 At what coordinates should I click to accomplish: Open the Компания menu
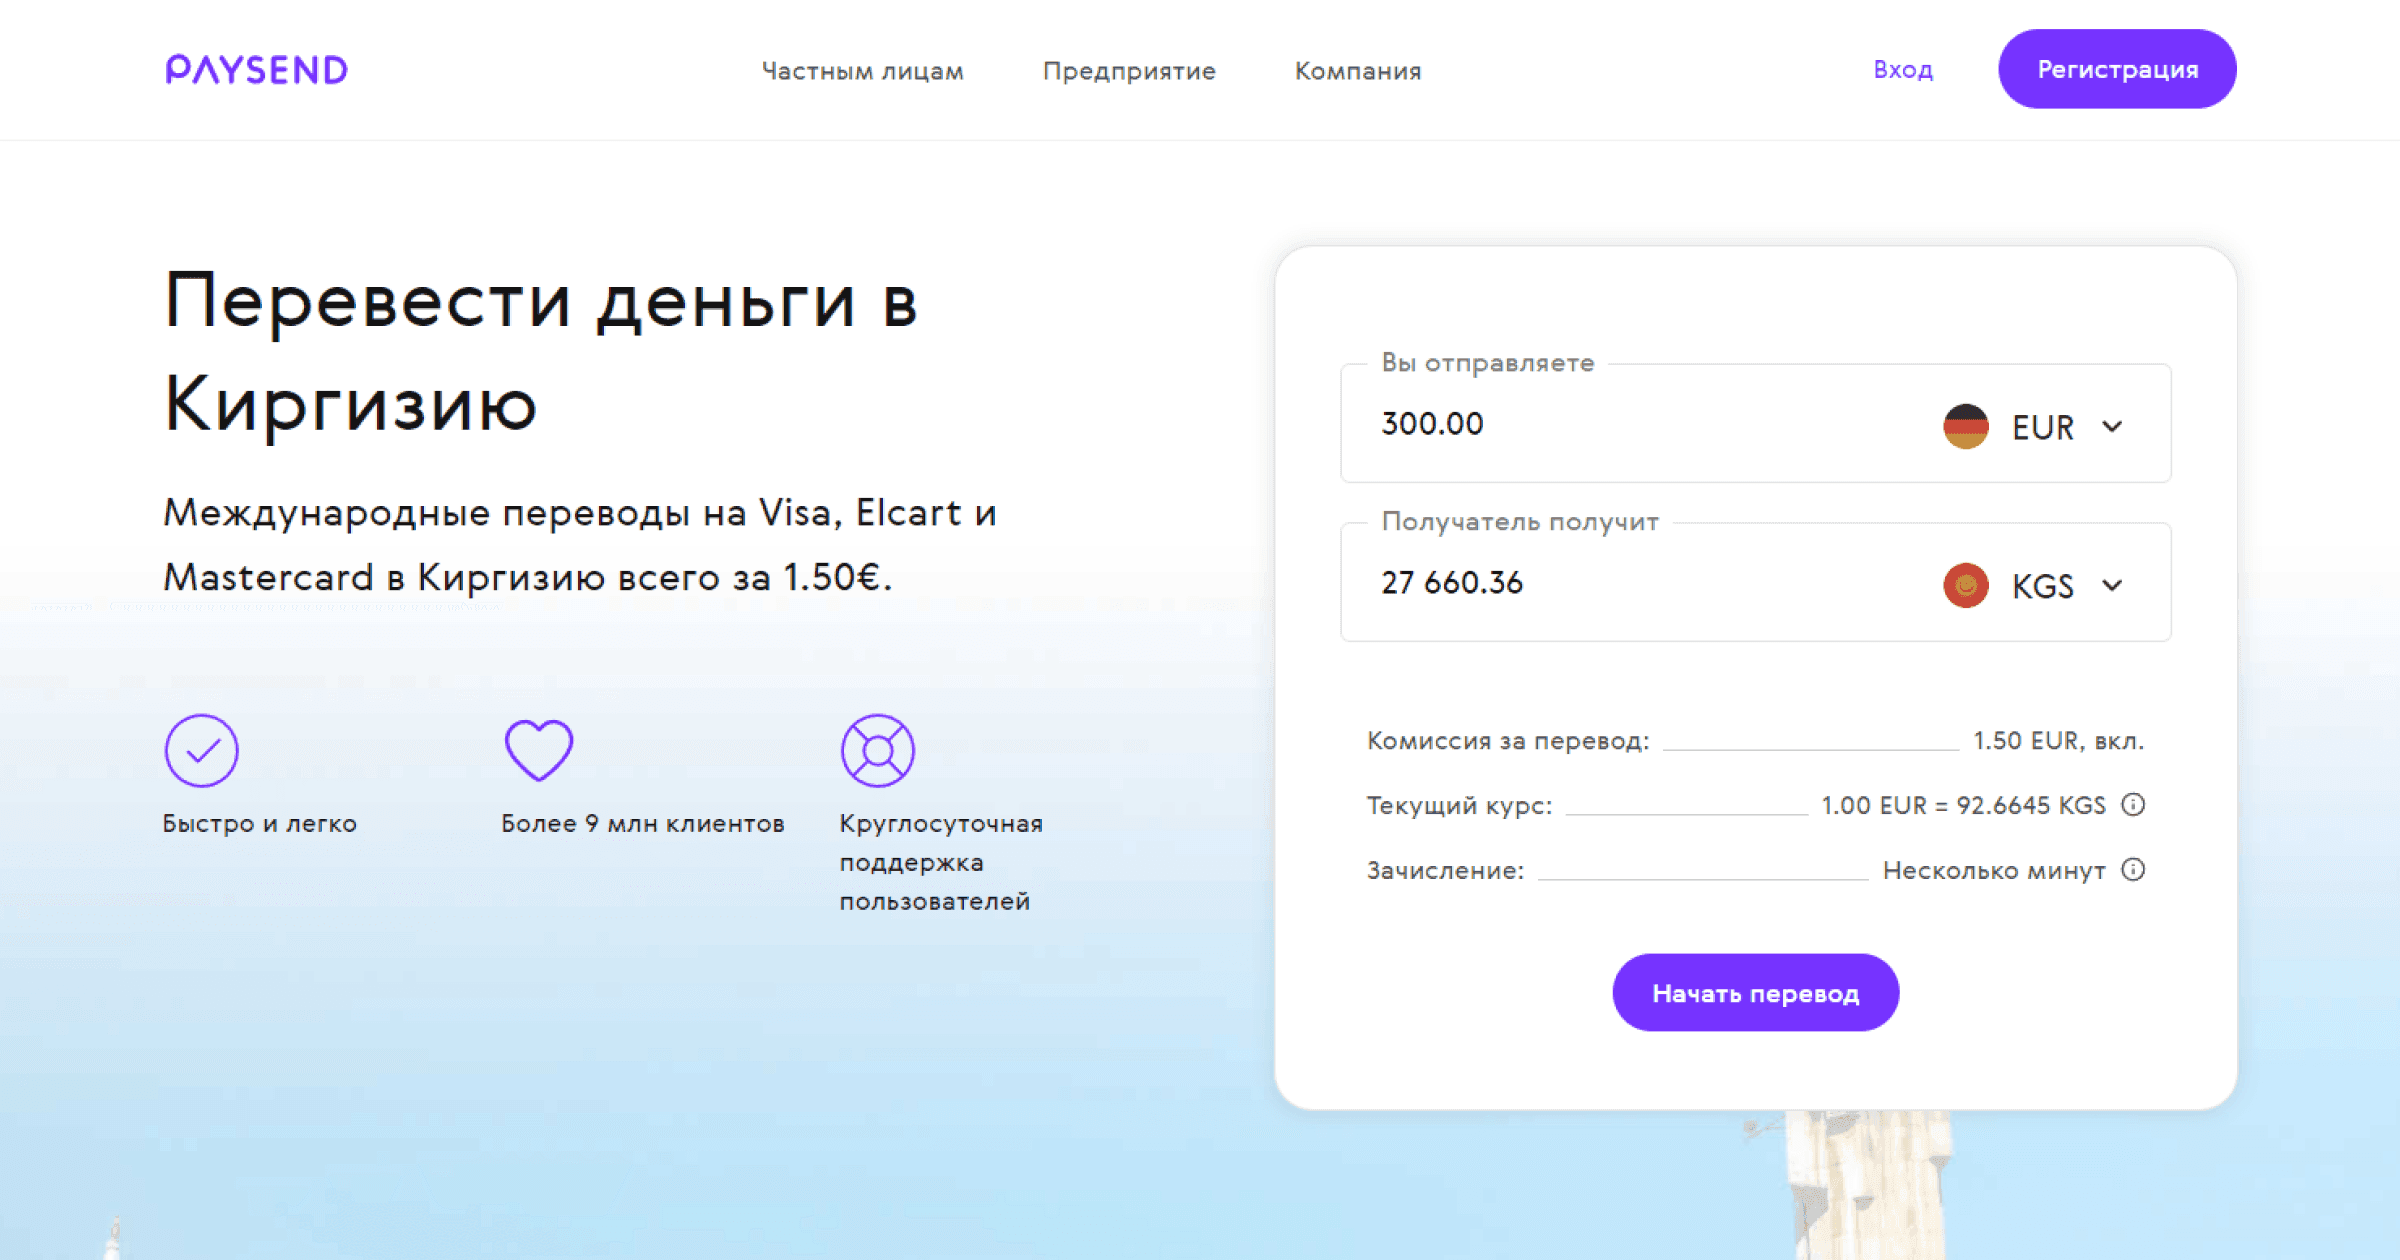1358,71
